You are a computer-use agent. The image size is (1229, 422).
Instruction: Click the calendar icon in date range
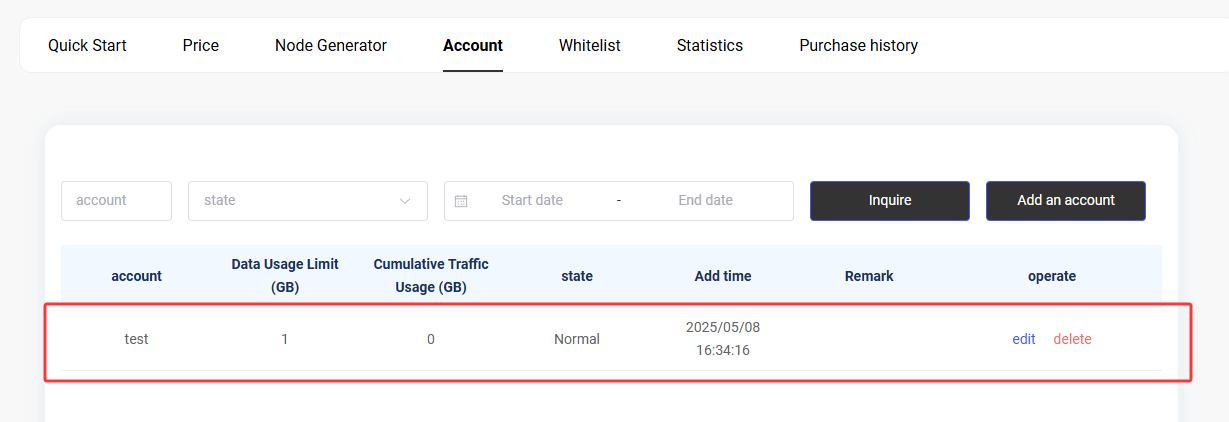point(461,201)
